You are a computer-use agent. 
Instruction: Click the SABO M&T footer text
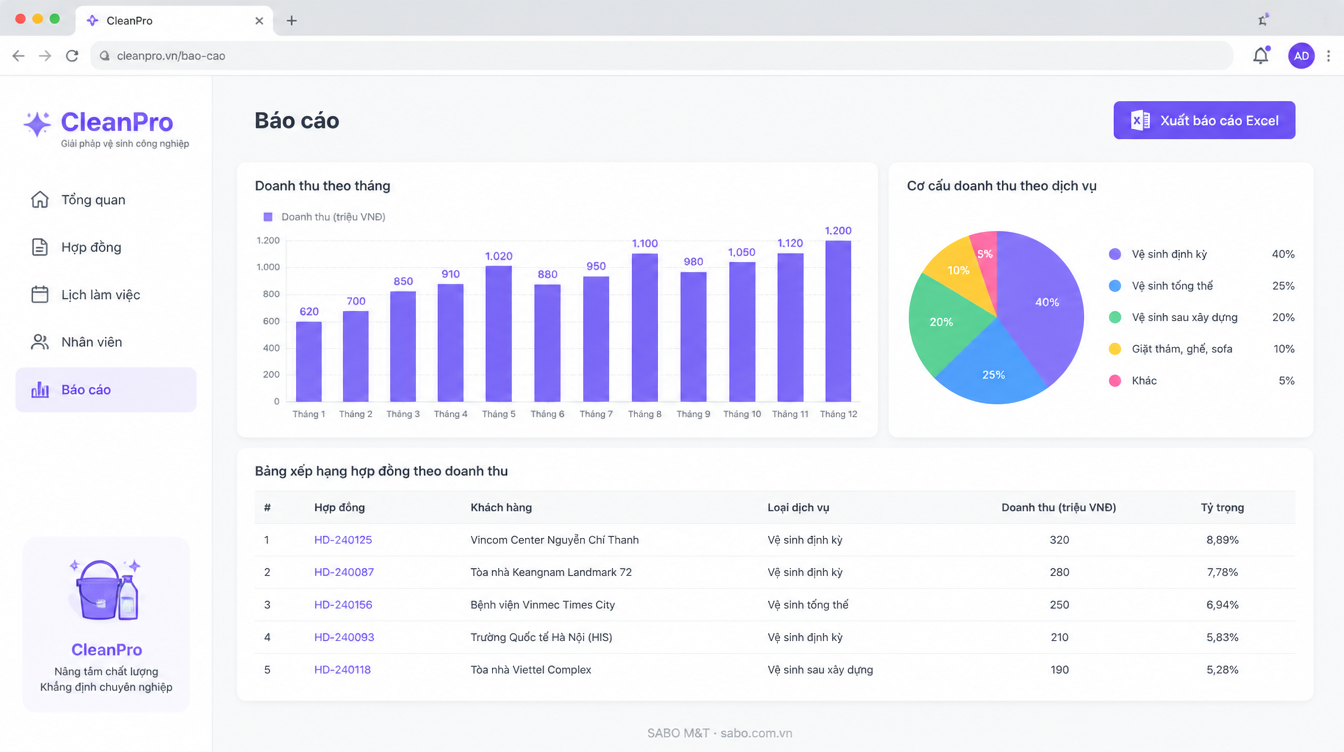coord(720,733)
